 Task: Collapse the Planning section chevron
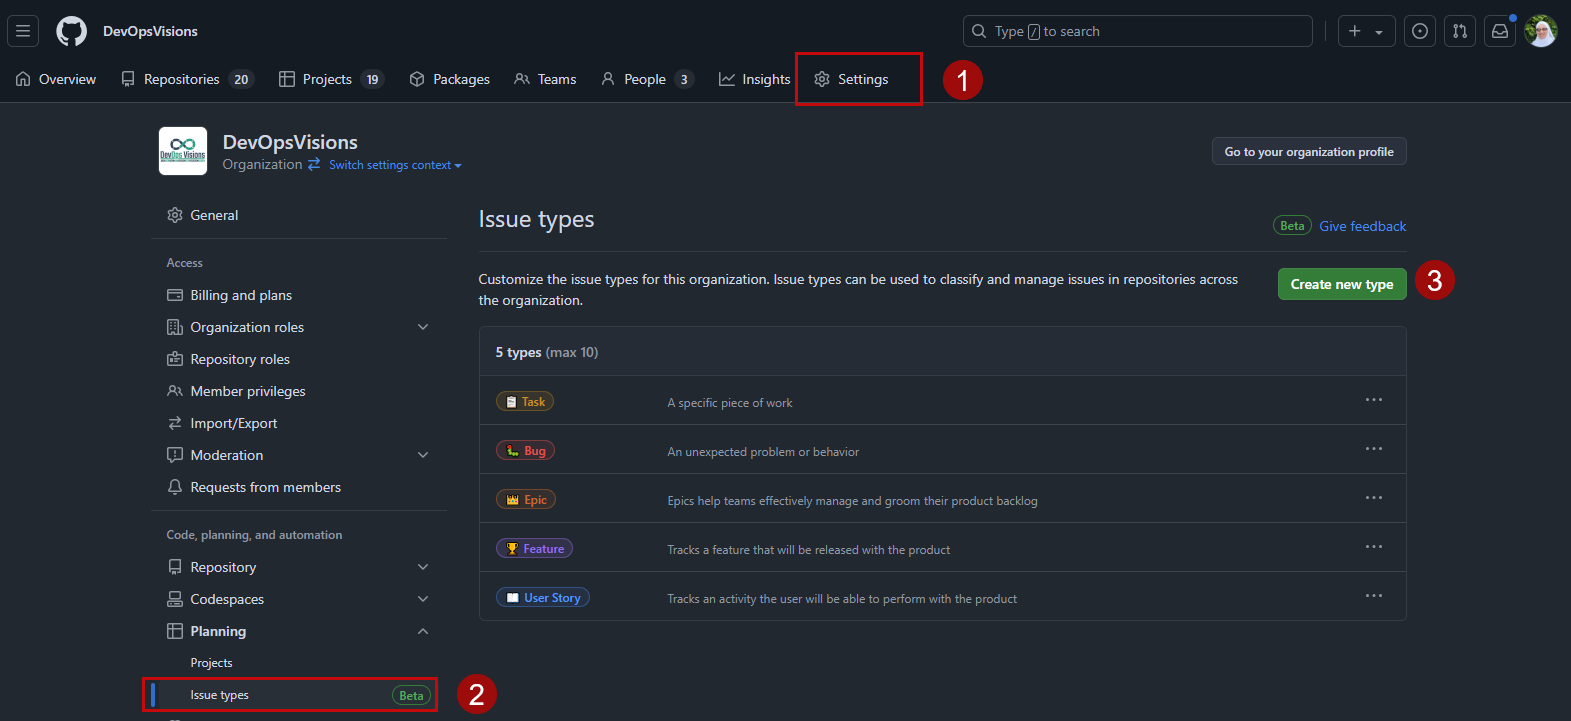pos(423,631)
